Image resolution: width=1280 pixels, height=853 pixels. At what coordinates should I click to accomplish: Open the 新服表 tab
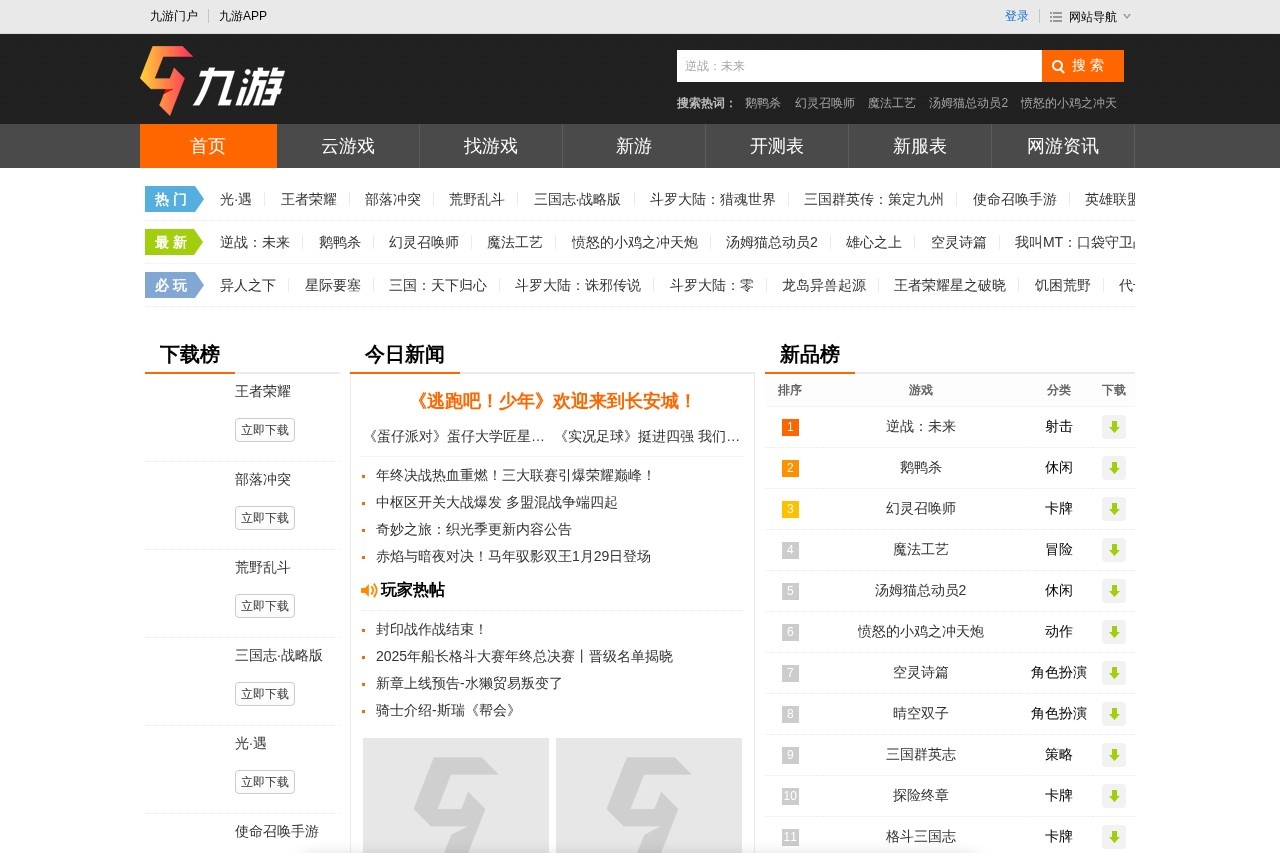920,146
